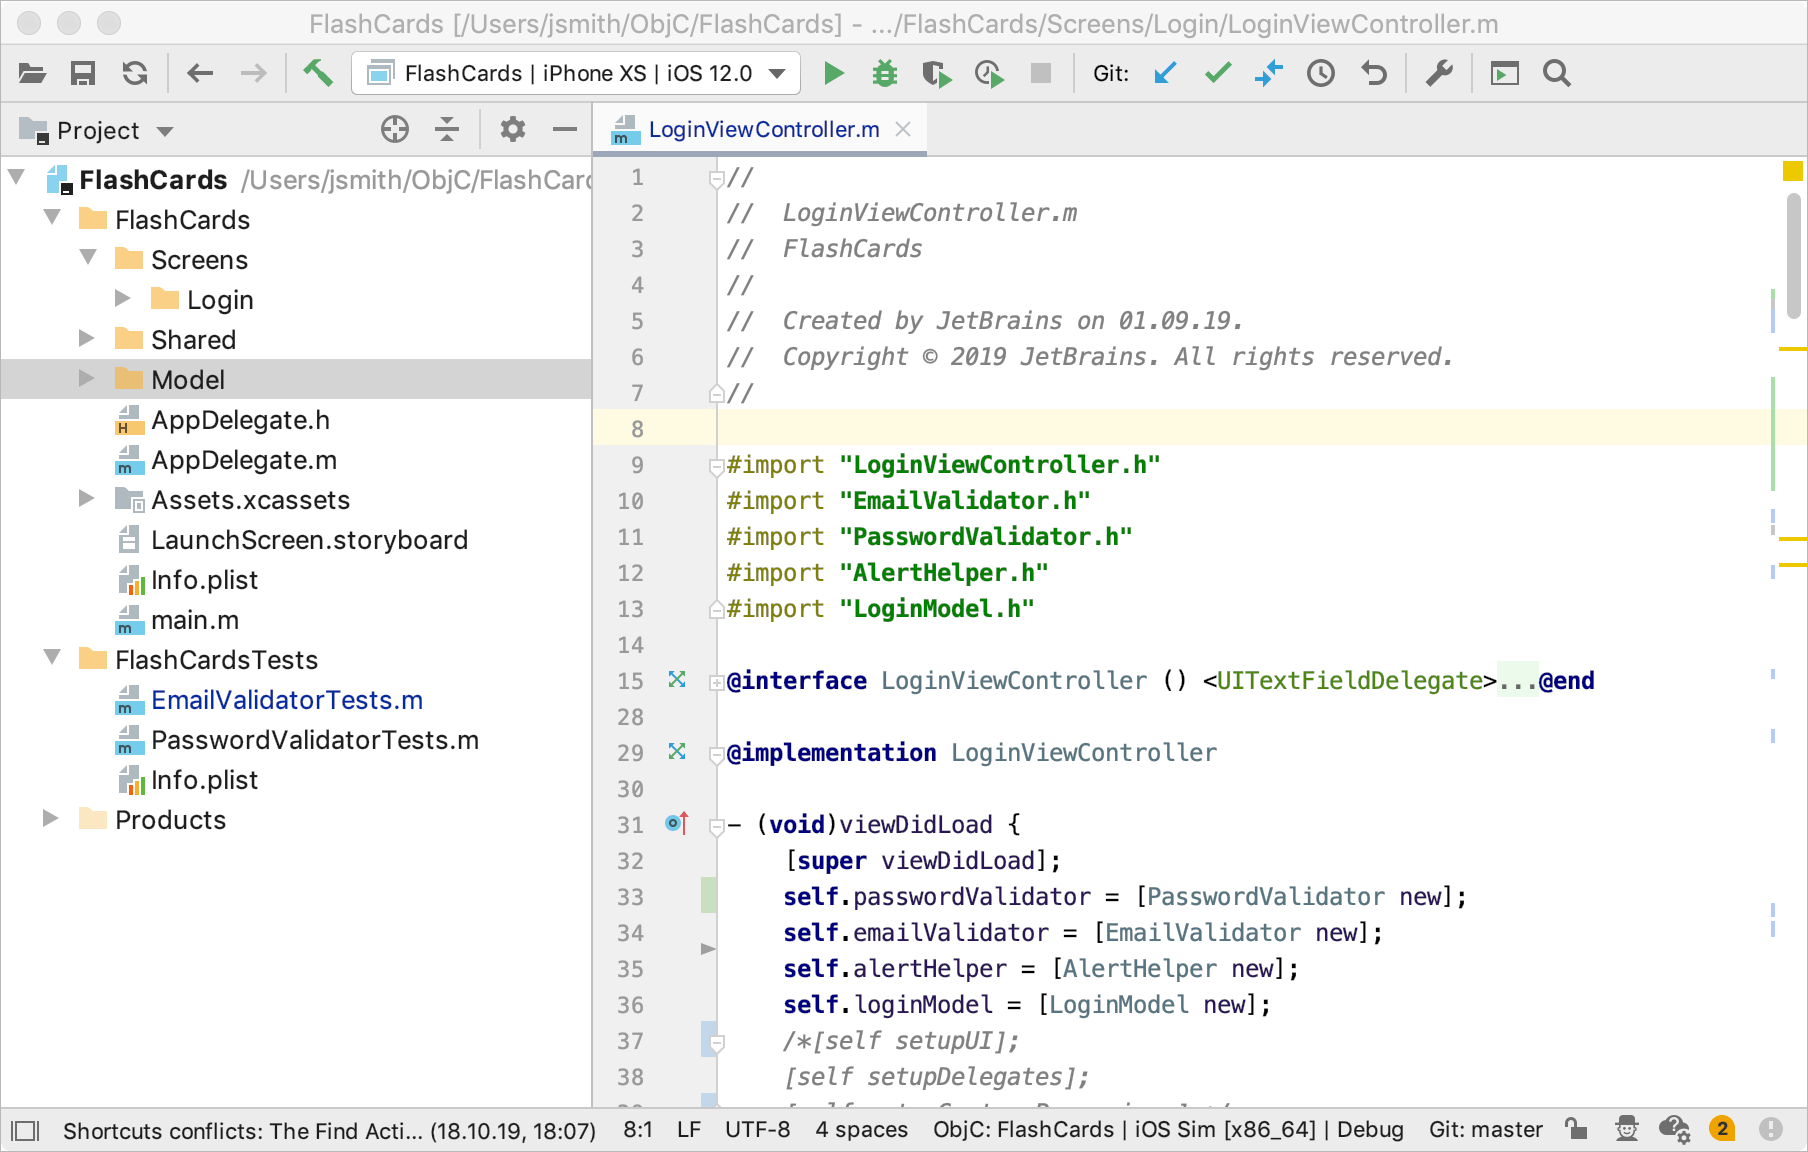Open Git: master branch popup
The width and height of the screenshot is (1808, 1152).
click(x=1485, y=1130)
